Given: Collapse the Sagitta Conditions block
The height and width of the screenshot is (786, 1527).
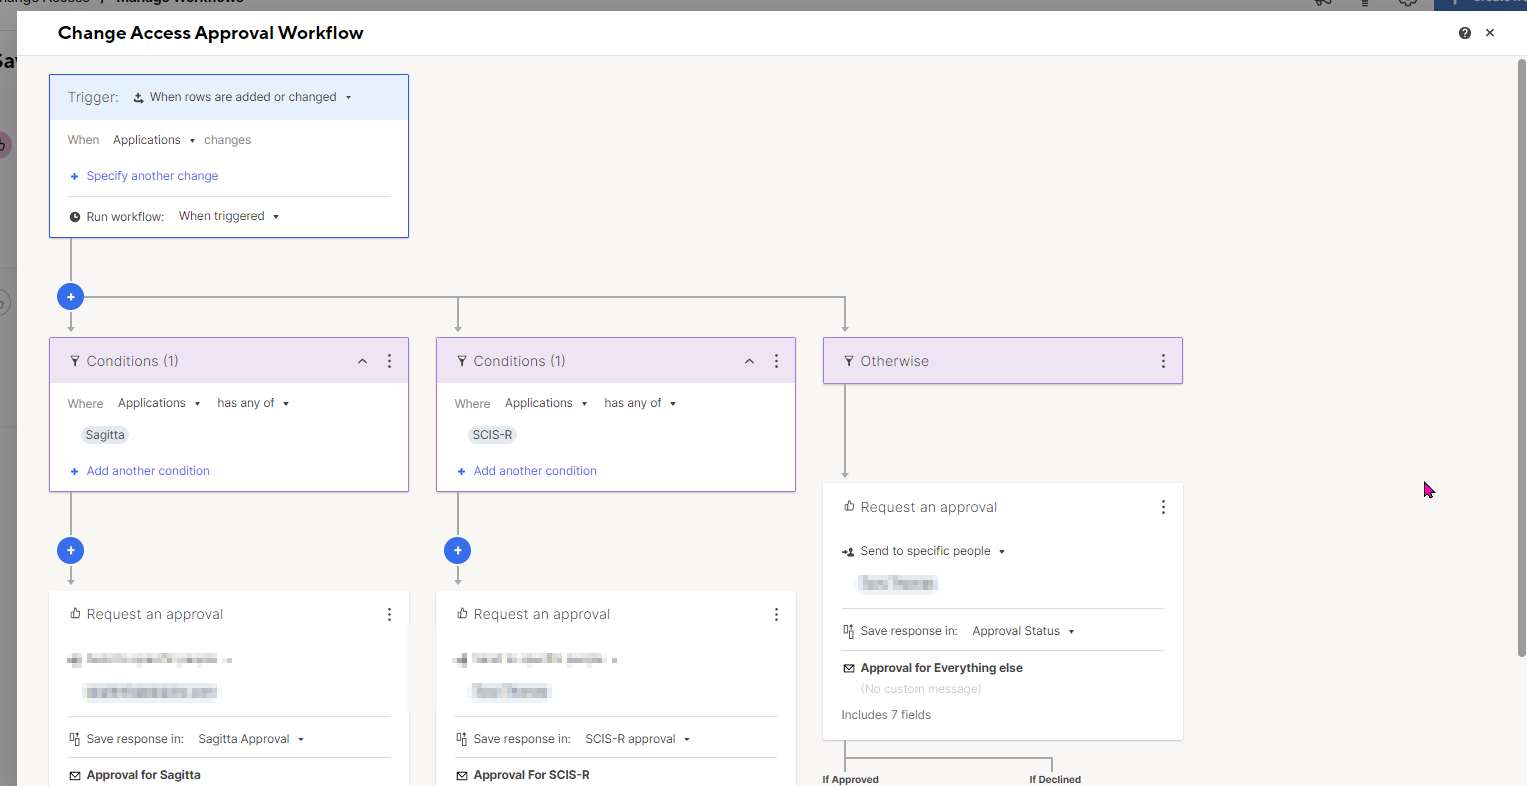Looking at the screenshot, I should coord(362,361).
